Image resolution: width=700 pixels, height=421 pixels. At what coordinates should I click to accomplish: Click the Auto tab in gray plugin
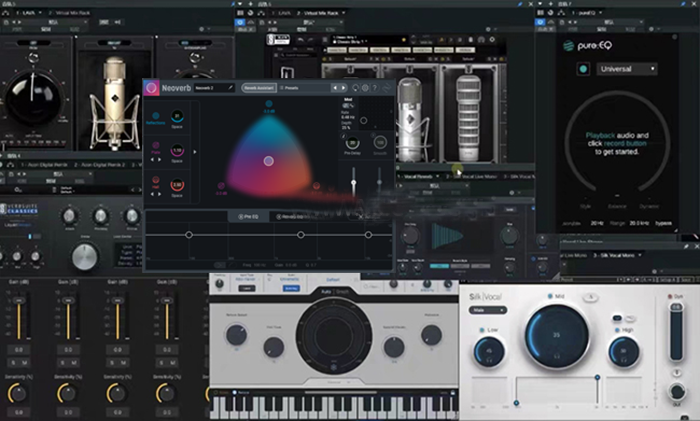(x=326, y=292)
